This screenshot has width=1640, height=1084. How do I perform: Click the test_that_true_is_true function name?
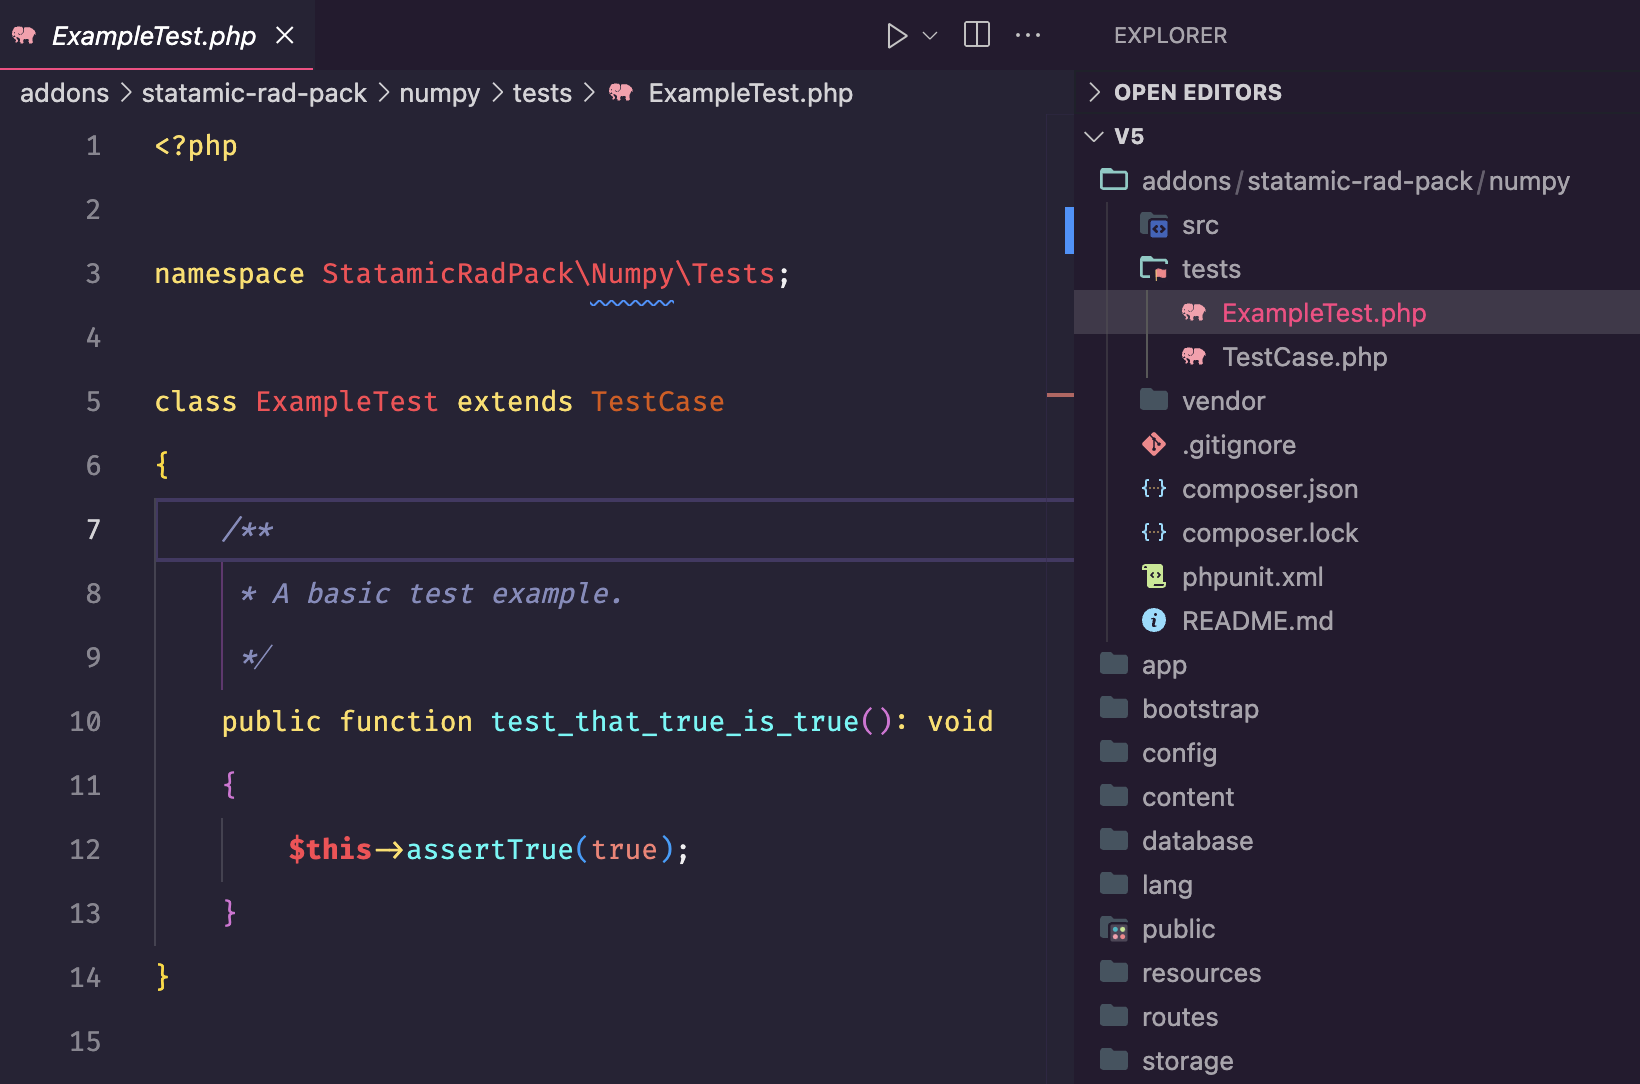click(675, 721)
